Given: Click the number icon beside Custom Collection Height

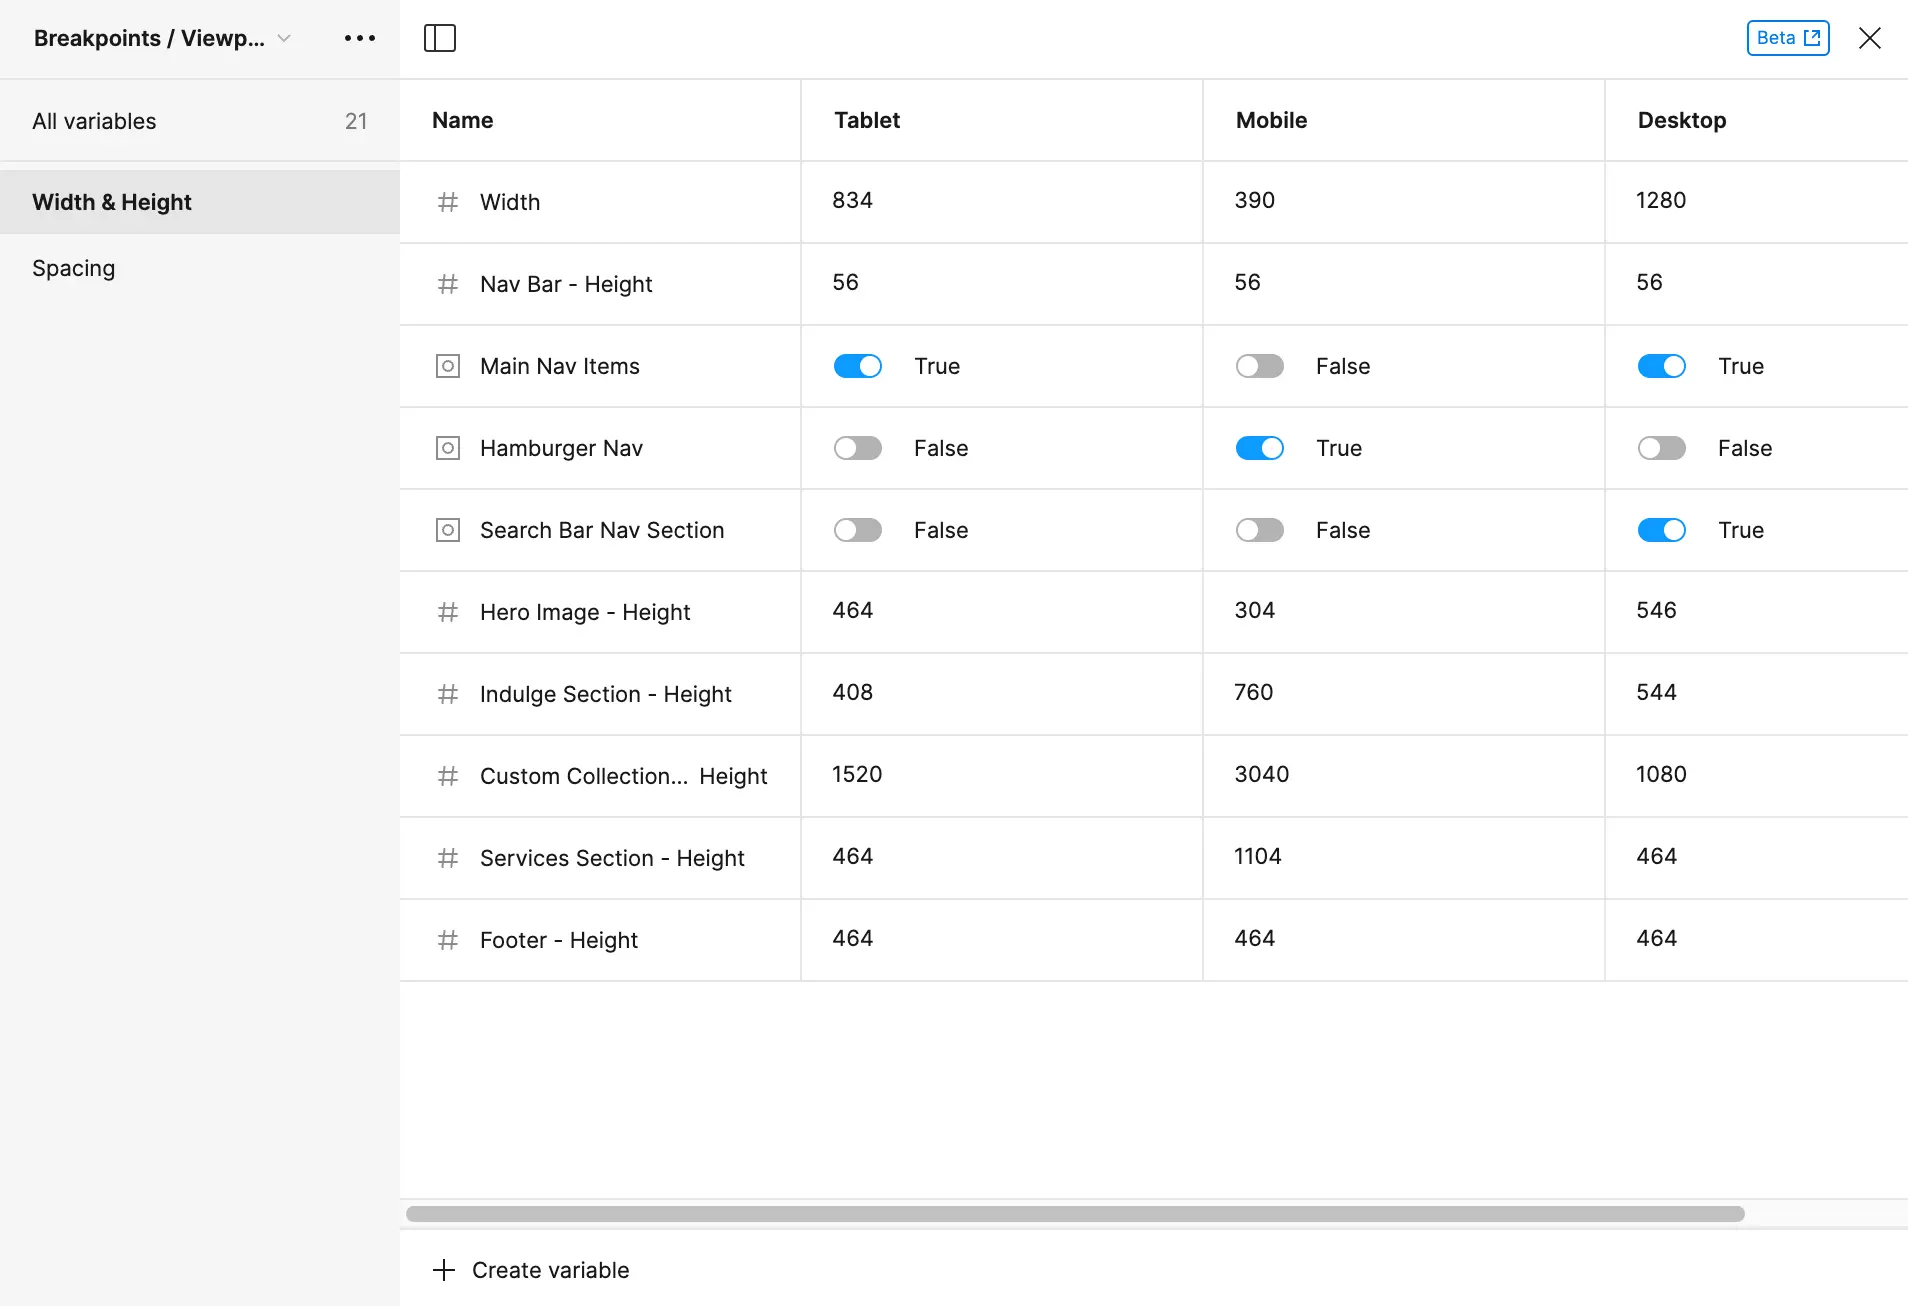Looking at the screenshot, I should click(448, 776).
